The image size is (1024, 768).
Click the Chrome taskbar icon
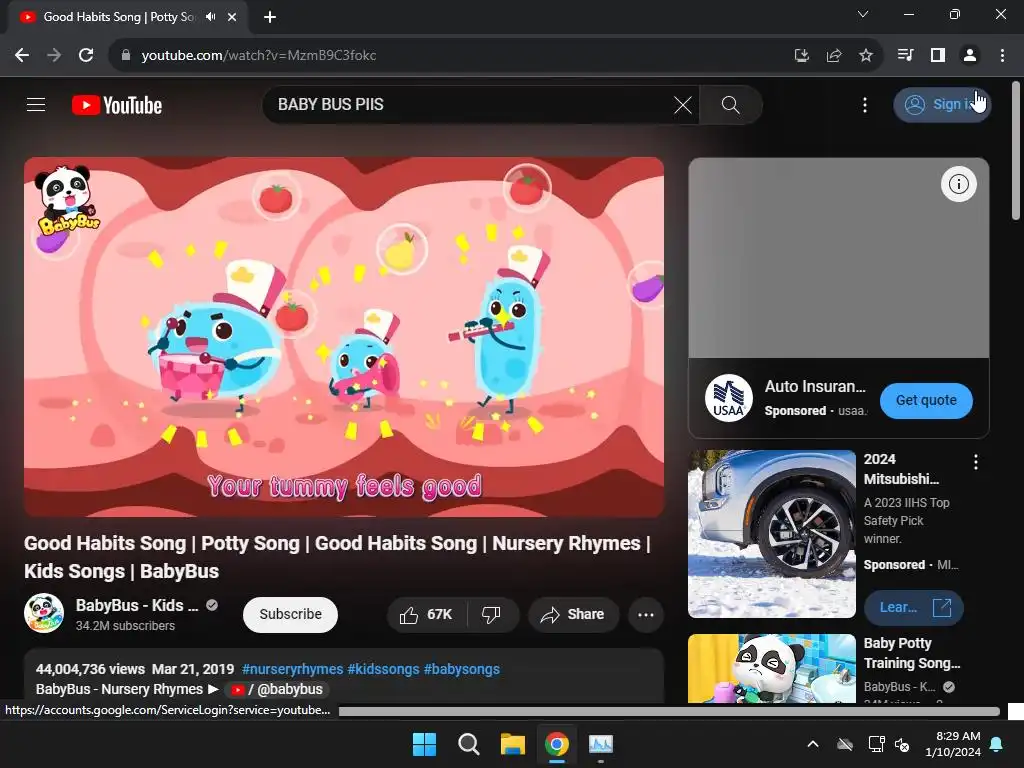(557, 744)
